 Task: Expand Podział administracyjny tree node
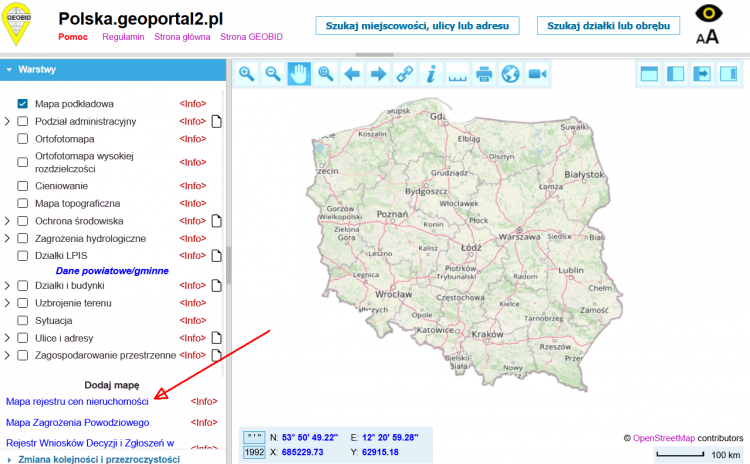tap(7, 122)
